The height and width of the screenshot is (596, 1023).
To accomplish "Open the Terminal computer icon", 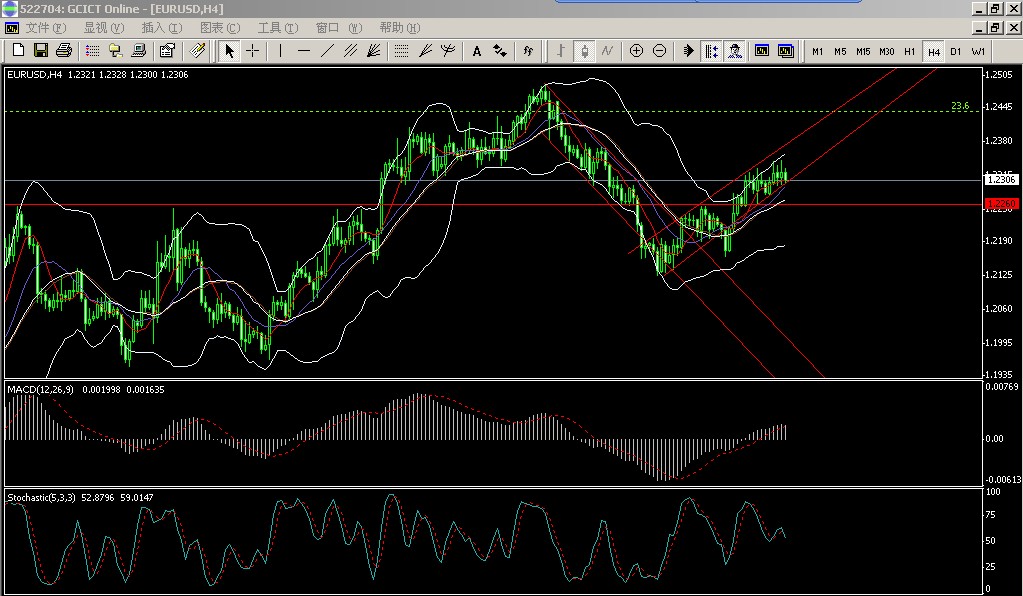I will [138, 50].
